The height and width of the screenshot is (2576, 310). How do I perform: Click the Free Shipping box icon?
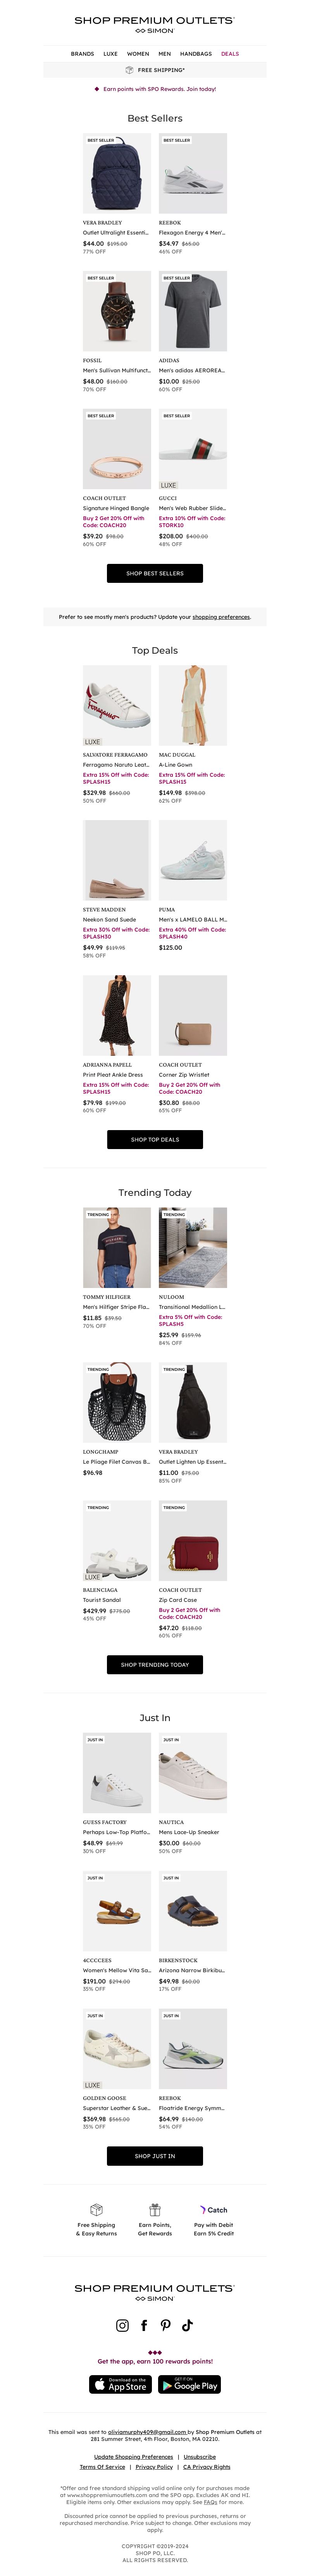(96, 2209)
